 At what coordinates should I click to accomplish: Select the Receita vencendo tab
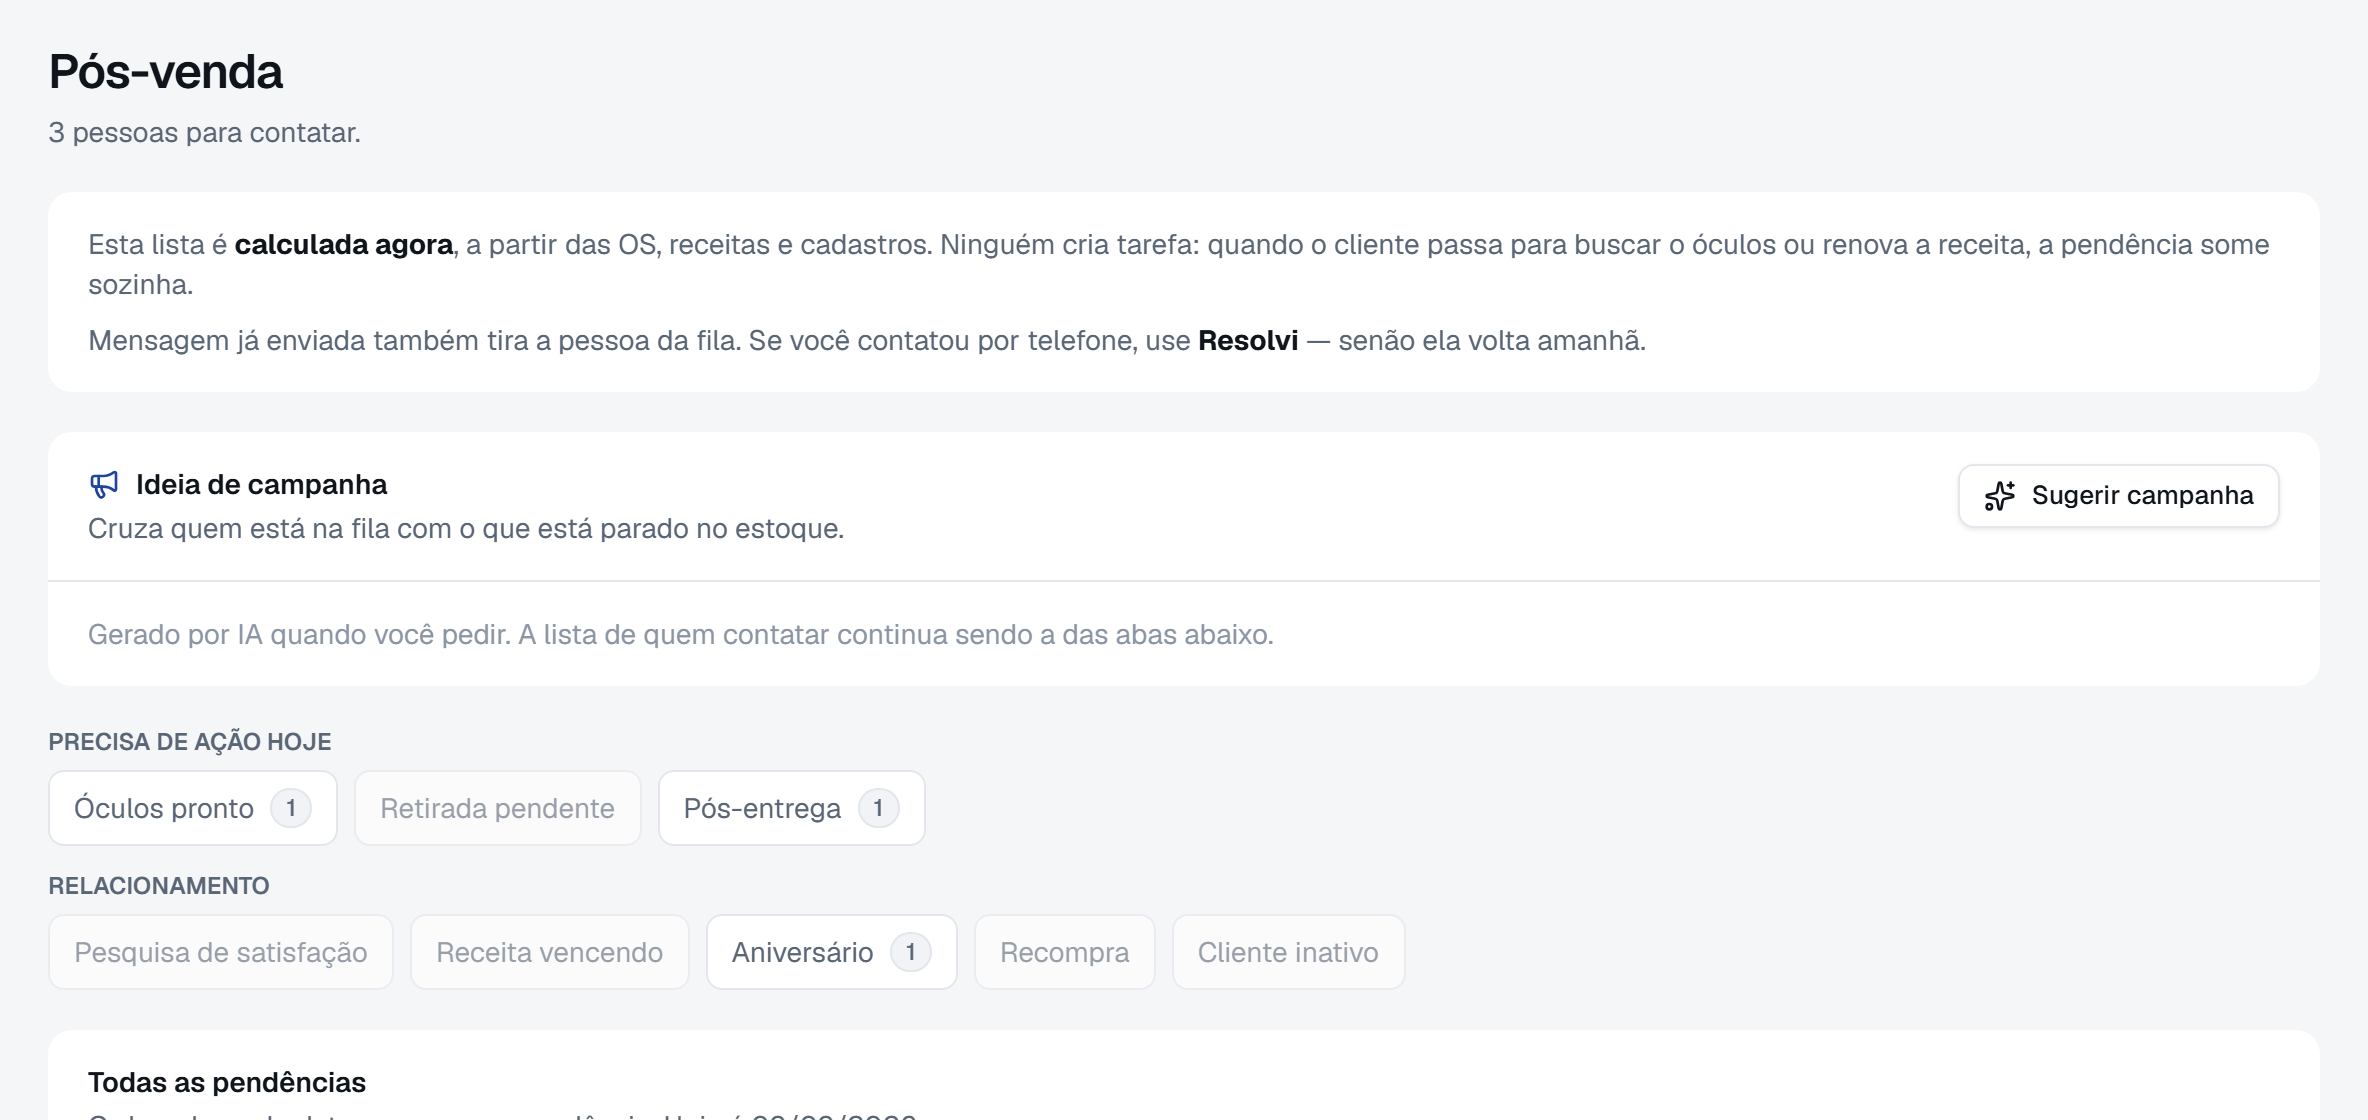point(549,952)
